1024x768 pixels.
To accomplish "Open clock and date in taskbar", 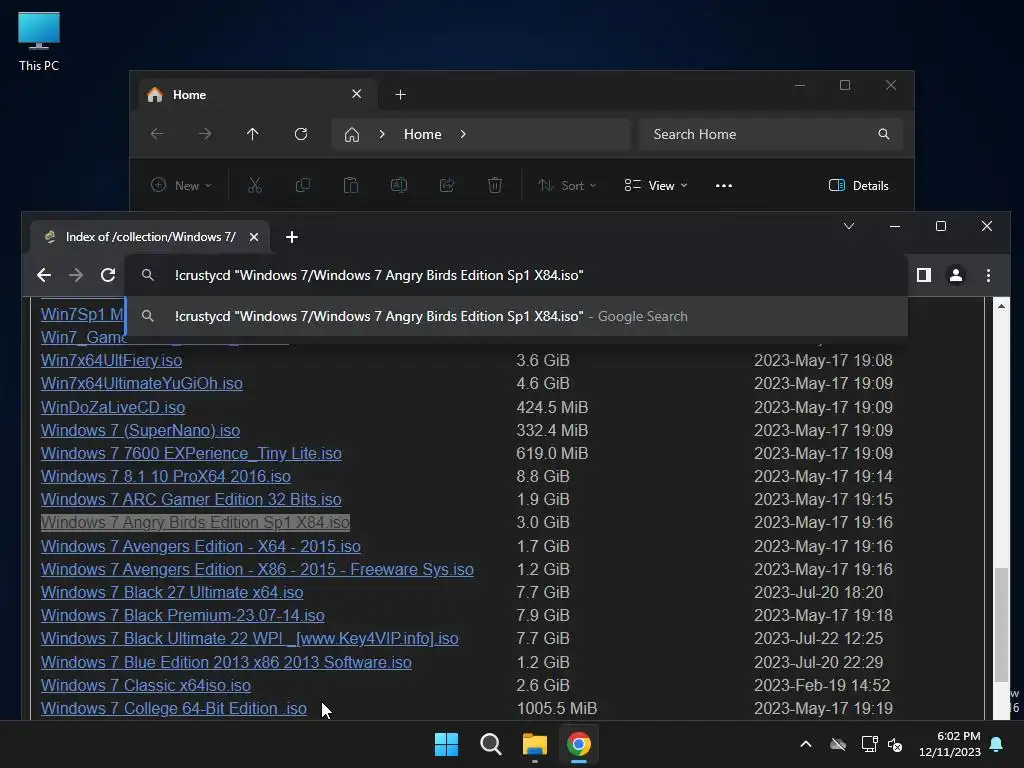I will pyautogui.click(x=950, y=744).
